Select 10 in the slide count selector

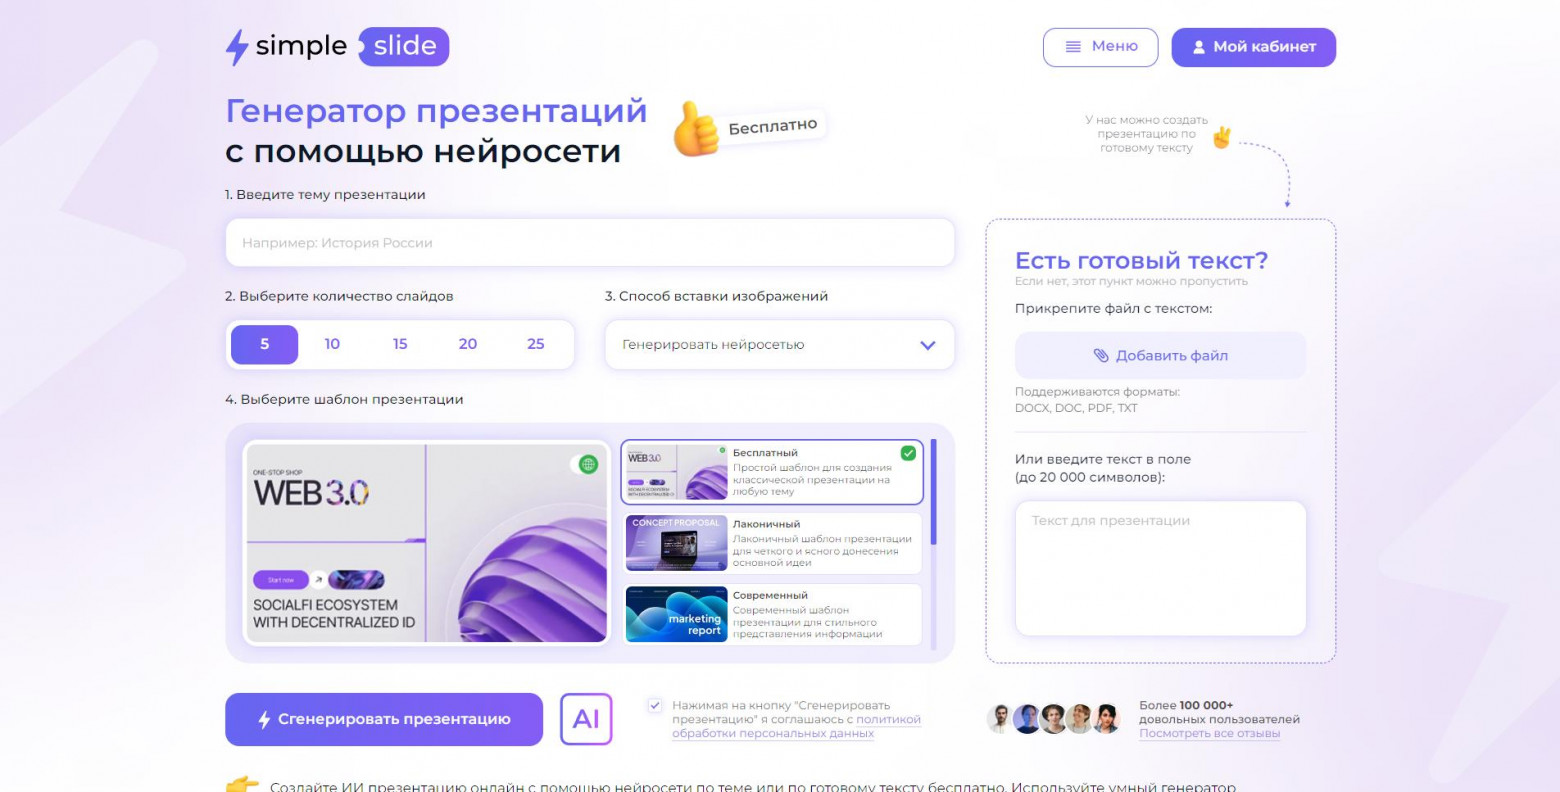pos(332,344)
